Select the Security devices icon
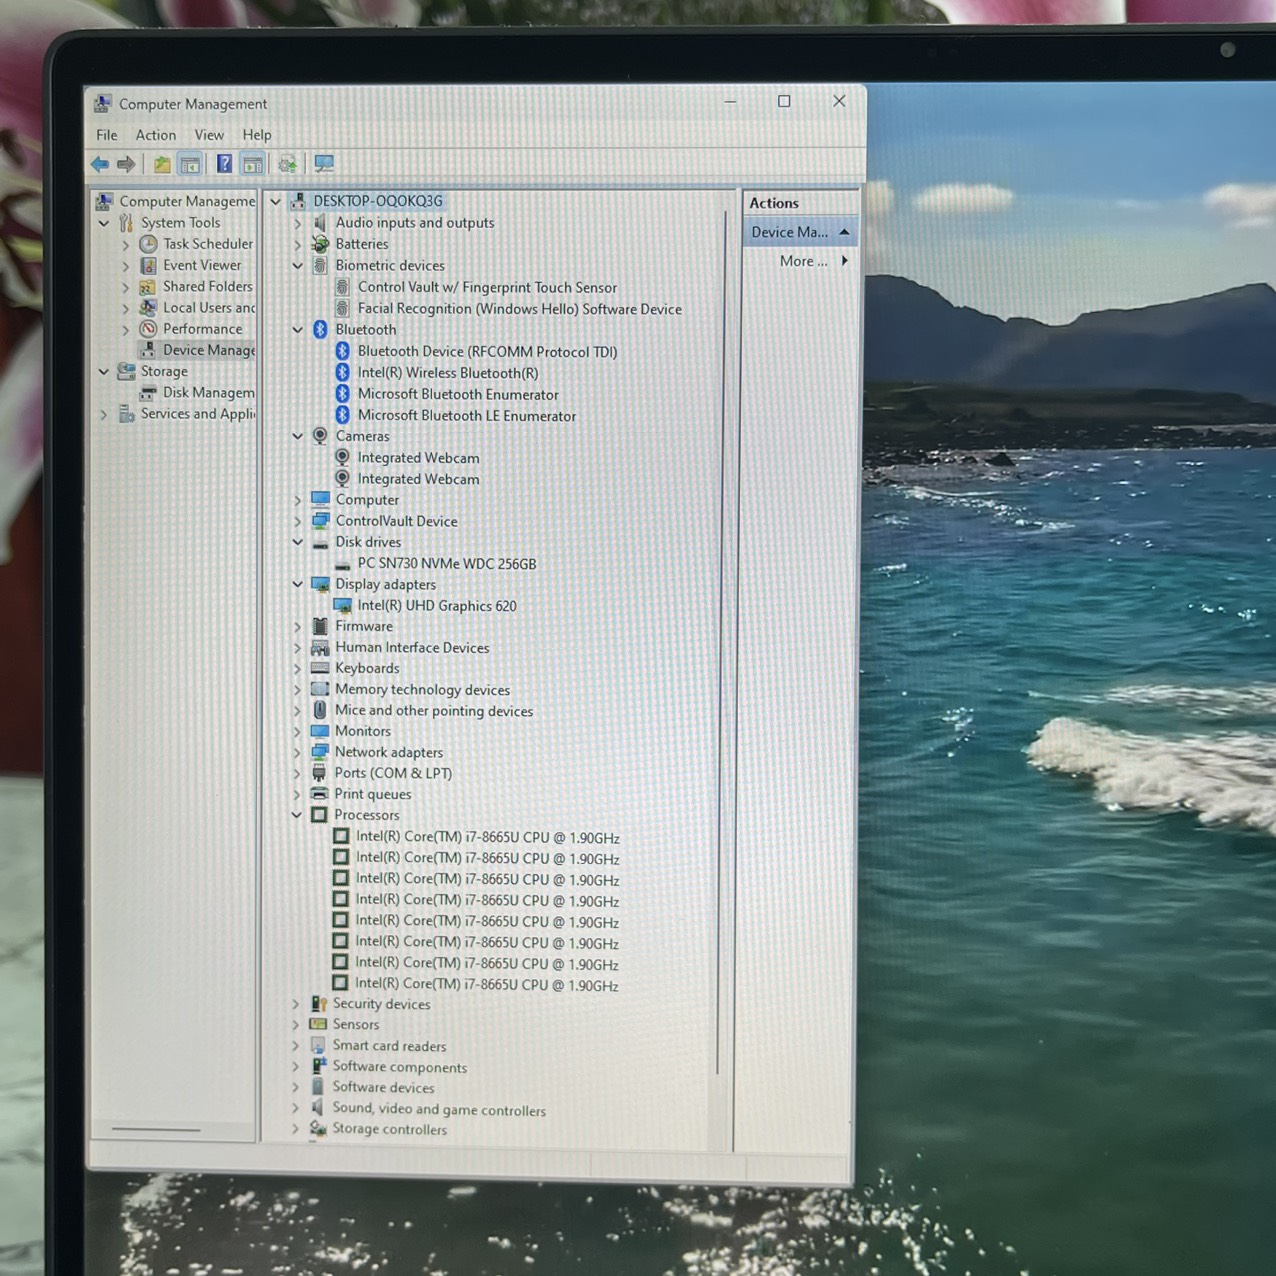The width and height of the screenshot is (1276, 1276). [318, 1004]
